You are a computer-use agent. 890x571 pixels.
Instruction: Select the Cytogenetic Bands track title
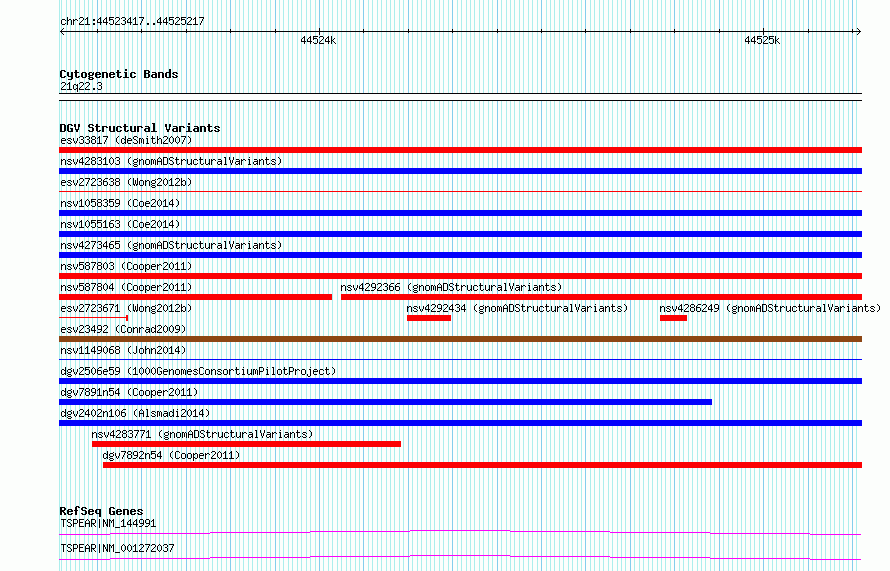pyautogui.click(x=119, y=74)
